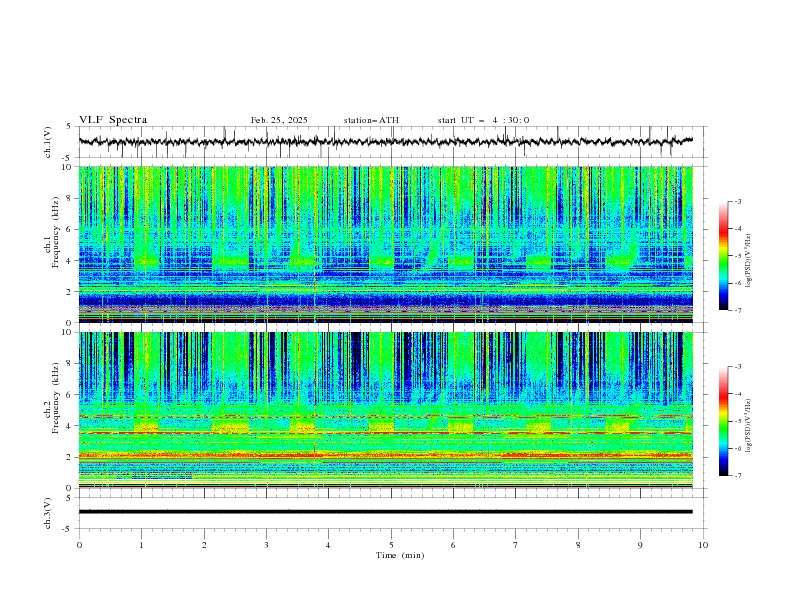Click the time axis tick label "0"
Viewport: 792px width, 612px height.
pos(79,545)
